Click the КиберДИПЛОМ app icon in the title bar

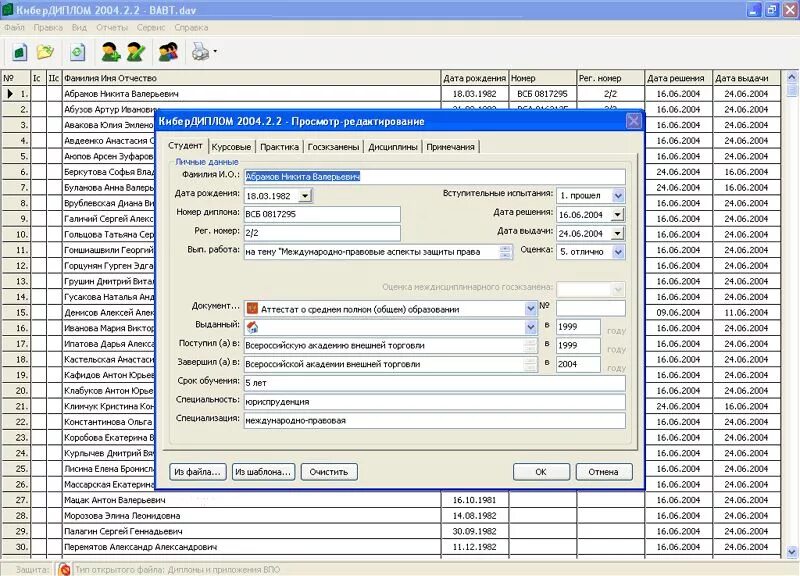pyautogui.click(x=7, y=9)
